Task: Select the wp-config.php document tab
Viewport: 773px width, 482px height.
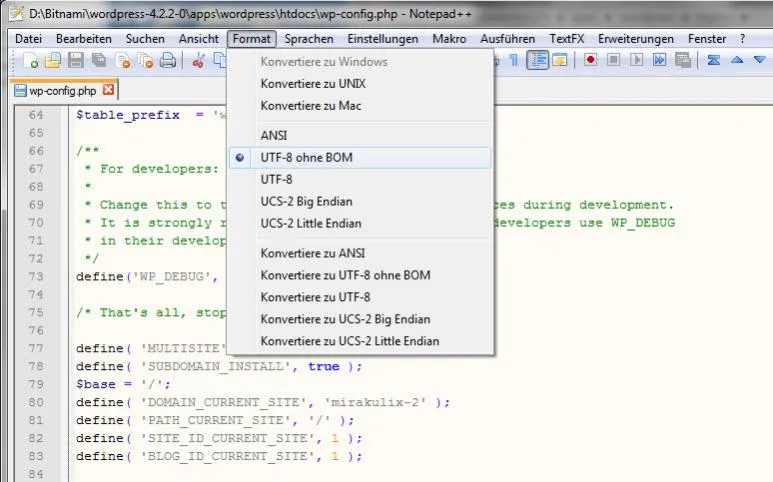Action: coord(63,91)
